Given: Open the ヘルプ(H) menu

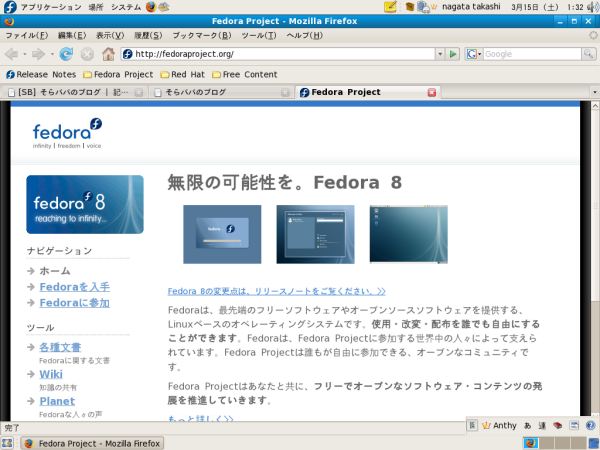Looking at the screenshot, I should [304, 36].
